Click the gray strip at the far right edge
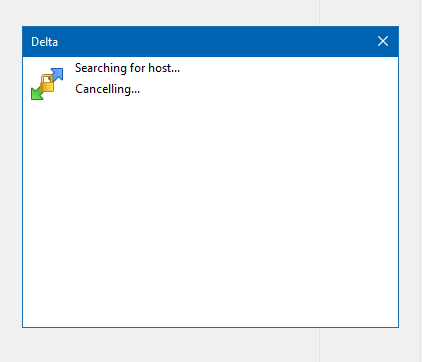The width and height of the screenshot is (422, 362). pyautogui.click(x=420, y=181)
